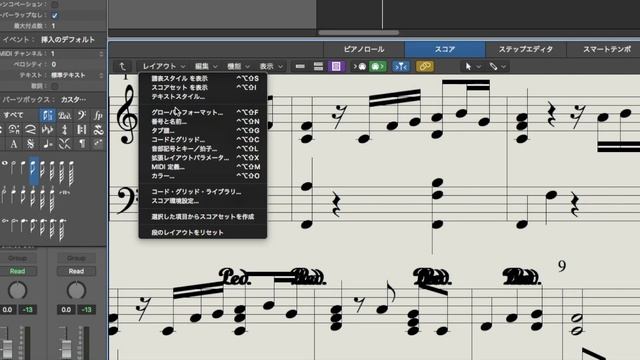Choose 音部記号とキー/拍子... menu item
The height and width of the screenshot is (360, 640).
[203, 149]
